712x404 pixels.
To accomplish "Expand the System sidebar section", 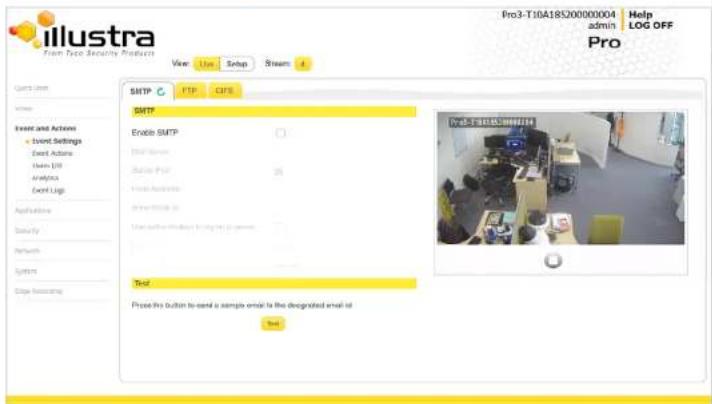I will (25, 271).
